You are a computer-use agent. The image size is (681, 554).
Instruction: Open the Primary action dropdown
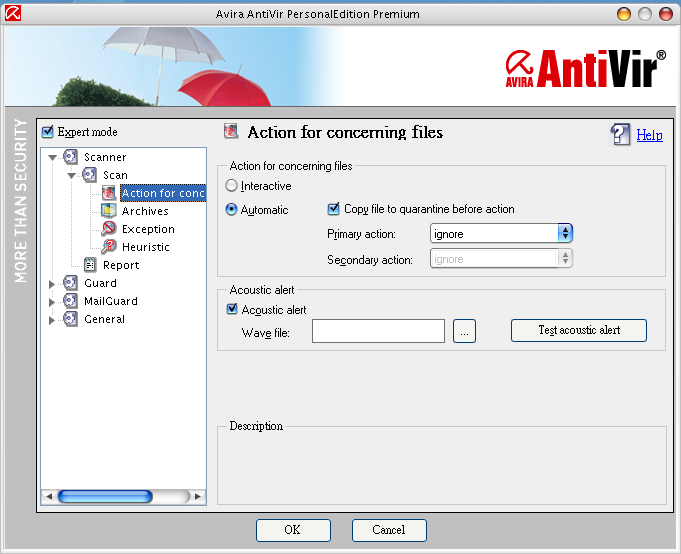click(501, 233)
